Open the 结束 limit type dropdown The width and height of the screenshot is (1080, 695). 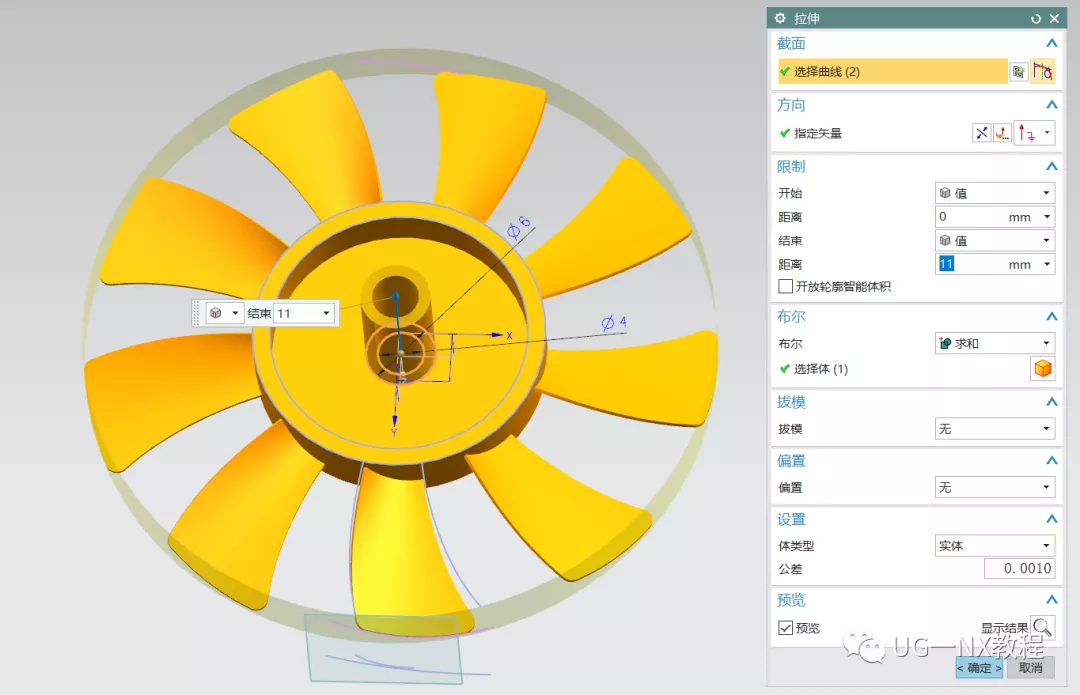995,240
